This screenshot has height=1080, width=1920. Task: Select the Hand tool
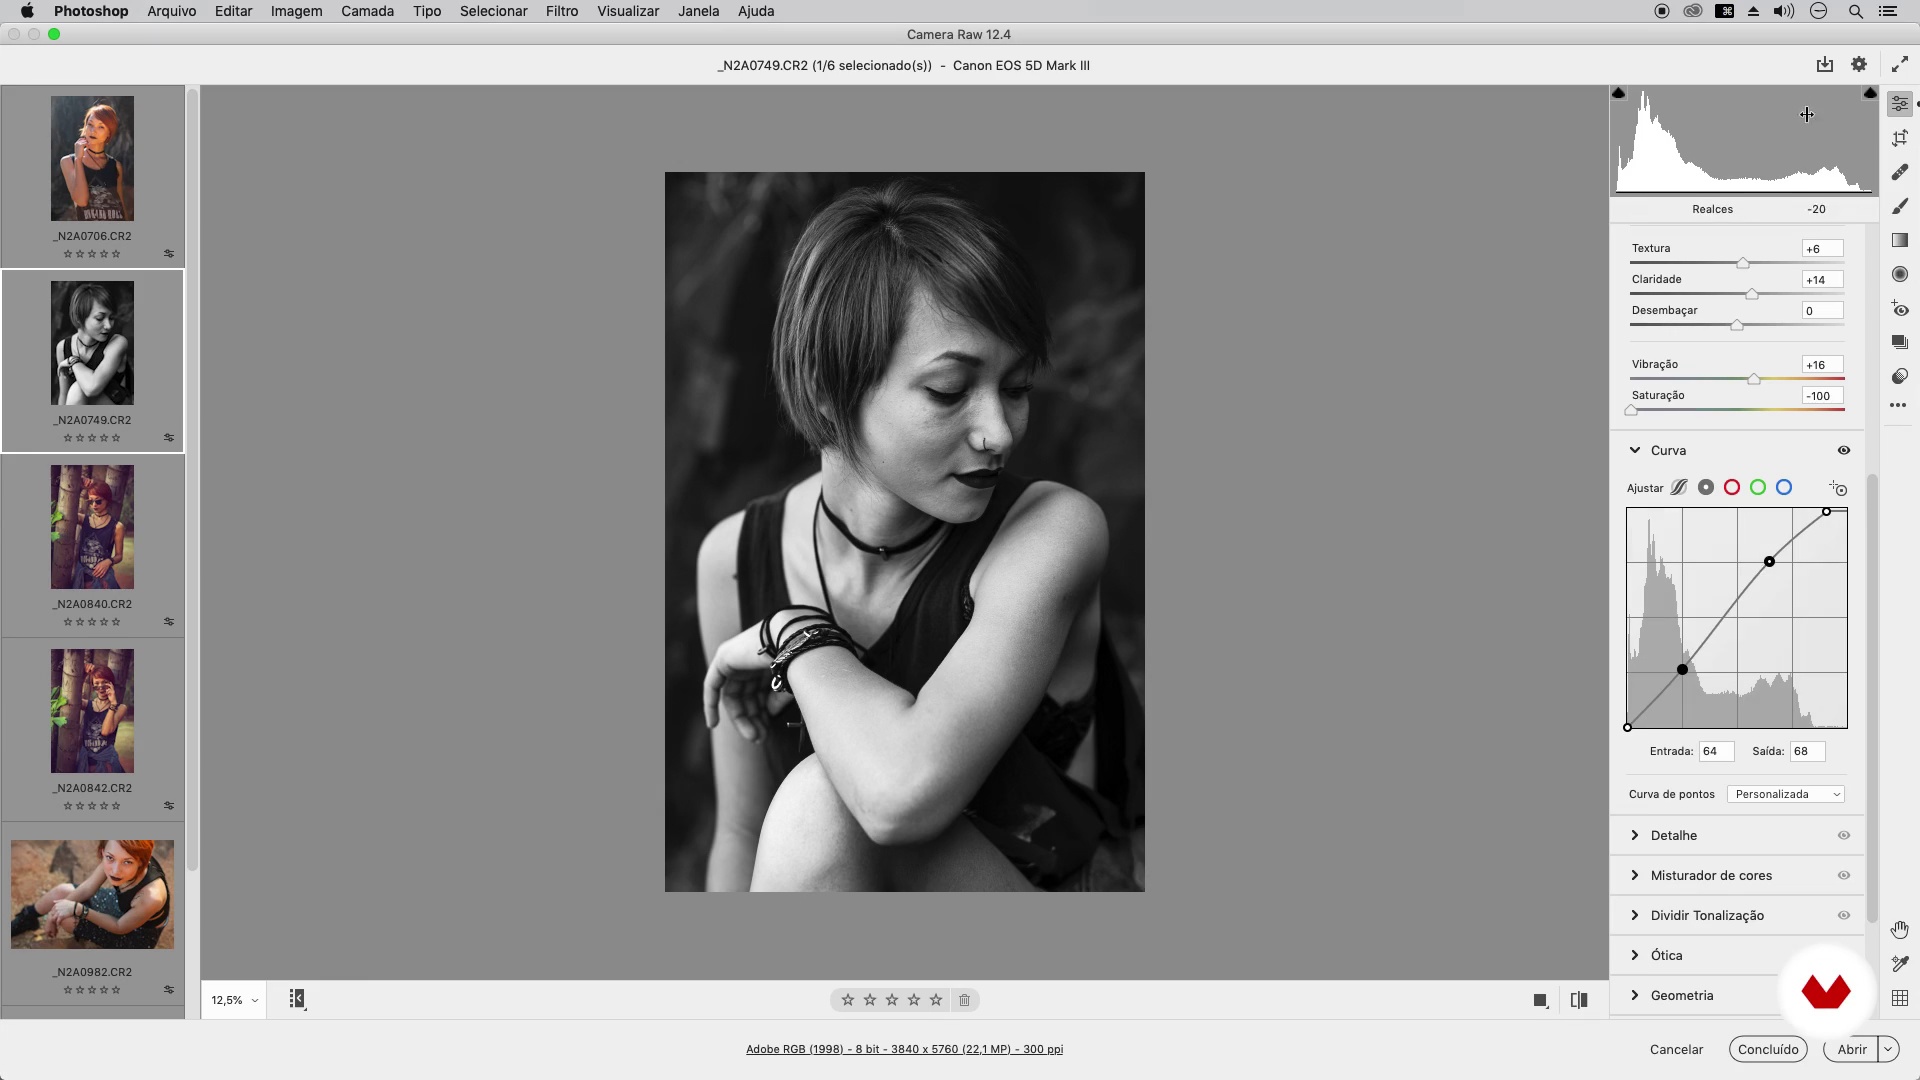pos(1900,930)
